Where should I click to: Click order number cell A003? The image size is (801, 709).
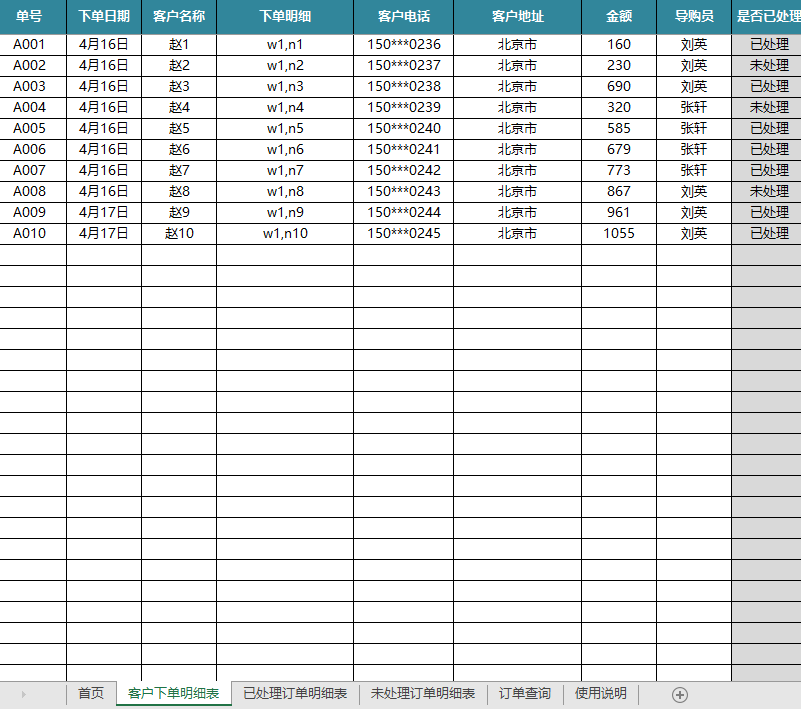(33, 87)
